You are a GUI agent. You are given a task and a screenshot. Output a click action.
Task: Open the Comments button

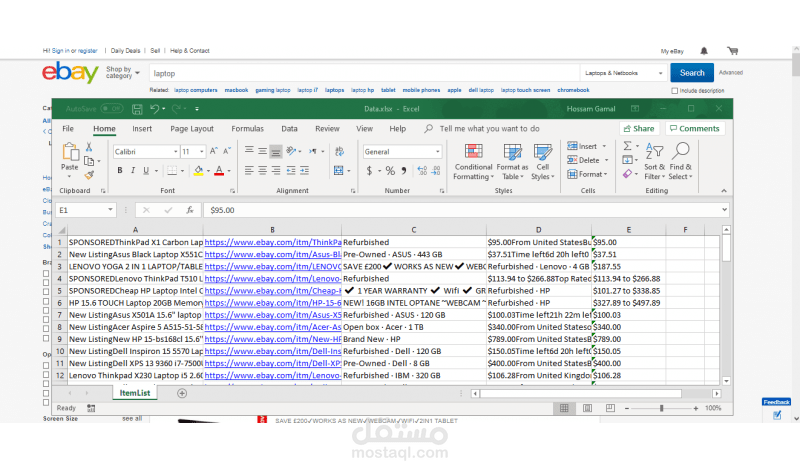694,129
